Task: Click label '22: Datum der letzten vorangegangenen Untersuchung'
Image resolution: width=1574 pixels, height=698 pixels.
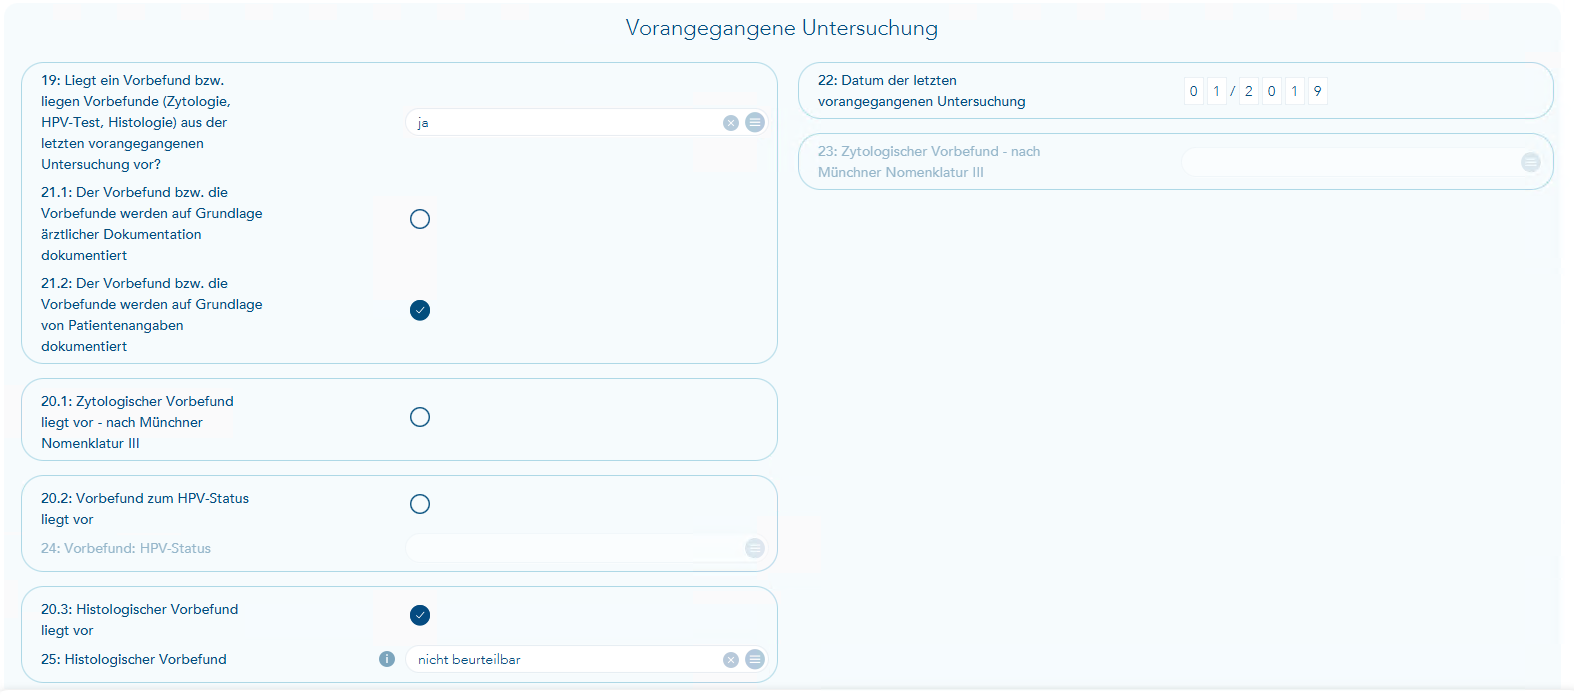Action: pos(922,91)
